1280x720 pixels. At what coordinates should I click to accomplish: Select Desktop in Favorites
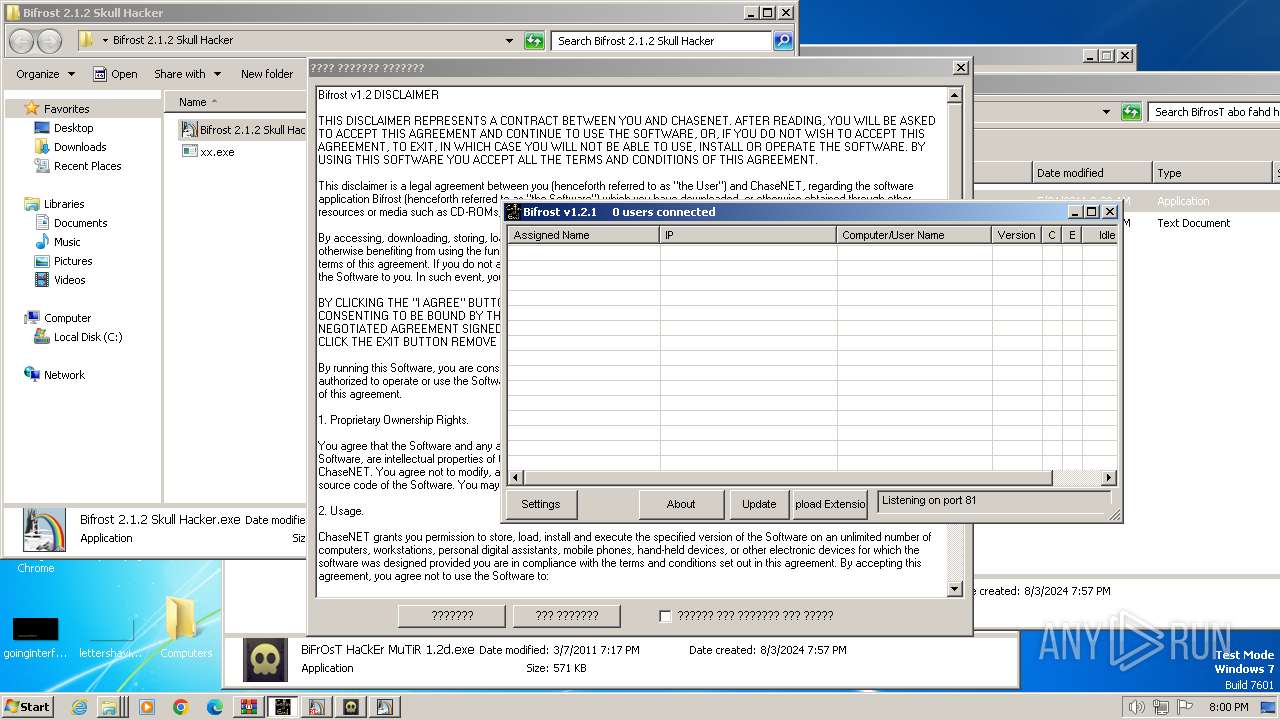(73, 128)
